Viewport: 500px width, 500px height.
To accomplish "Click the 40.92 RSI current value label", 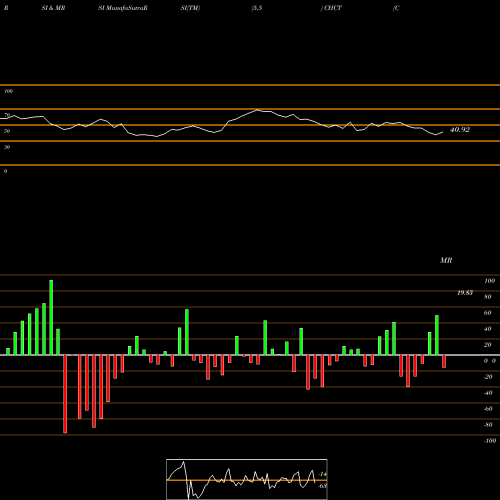I will [460, 130].
